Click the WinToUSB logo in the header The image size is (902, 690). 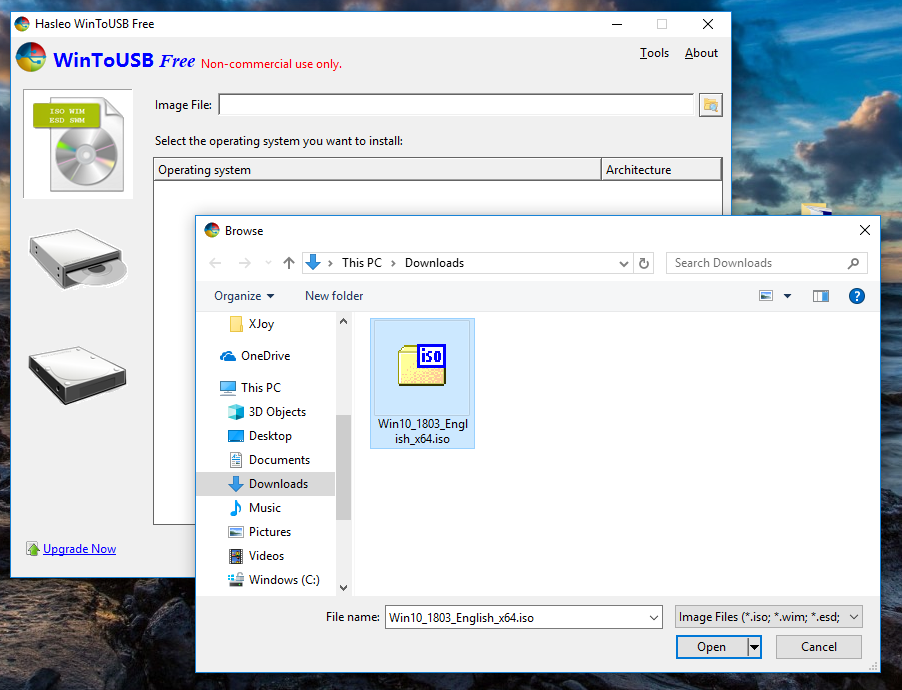(31, 57)
